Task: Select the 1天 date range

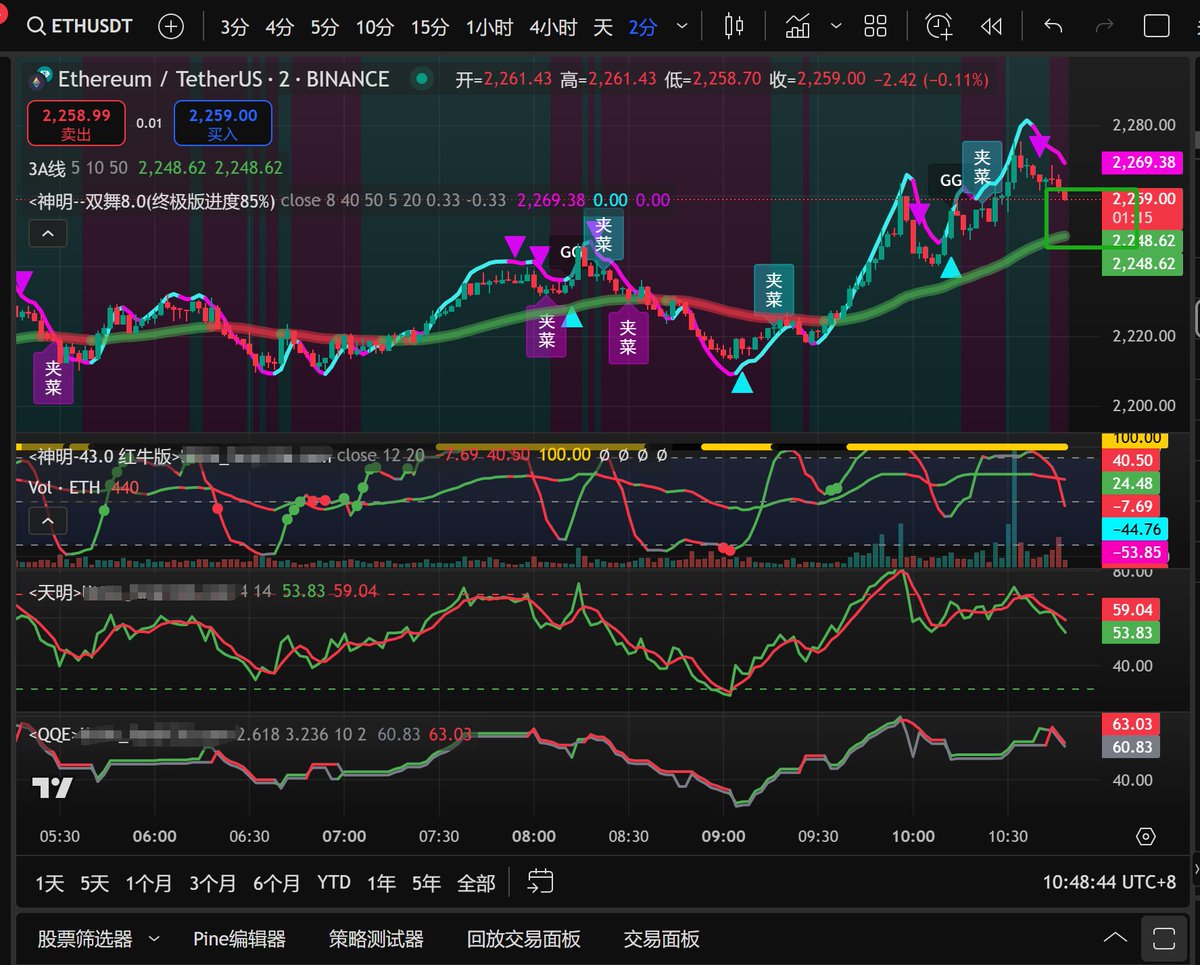Action: [x=50, y=883]
